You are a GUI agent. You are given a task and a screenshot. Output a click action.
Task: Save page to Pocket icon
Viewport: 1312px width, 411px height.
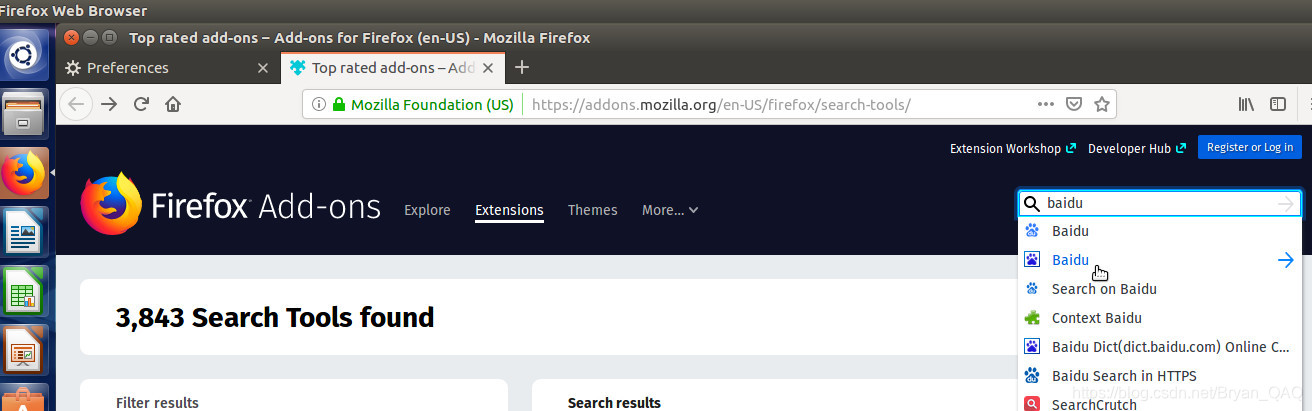(x=1074, y=104)
